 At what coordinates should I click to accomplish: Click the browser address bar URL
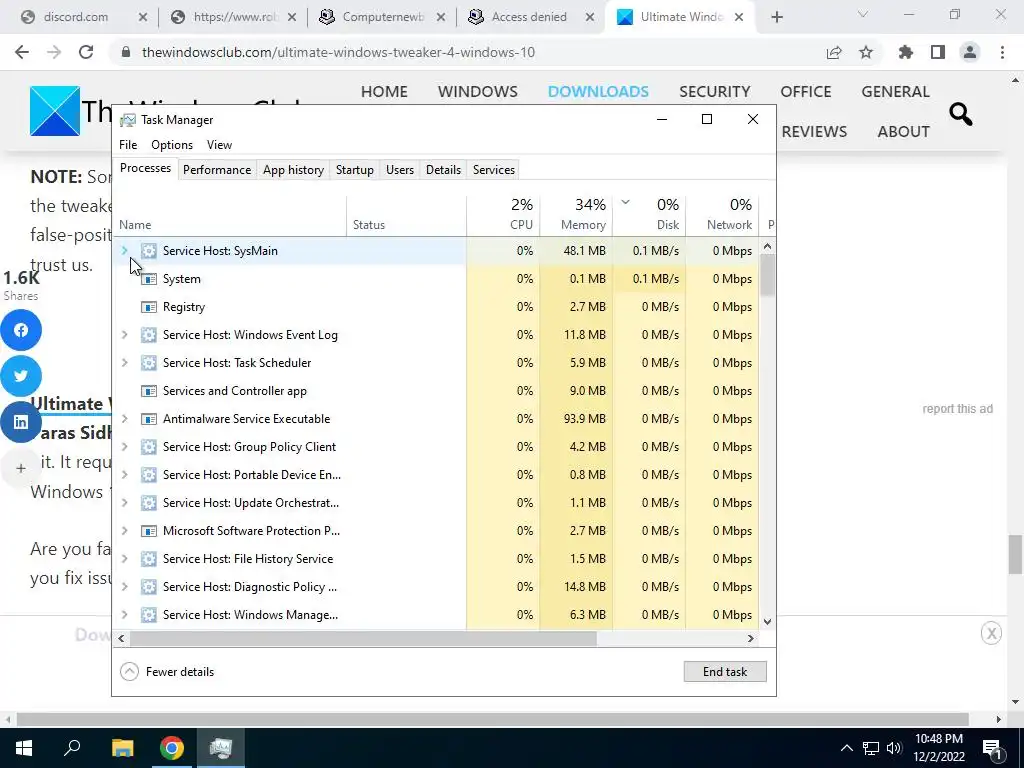click(x=338, y=52)
